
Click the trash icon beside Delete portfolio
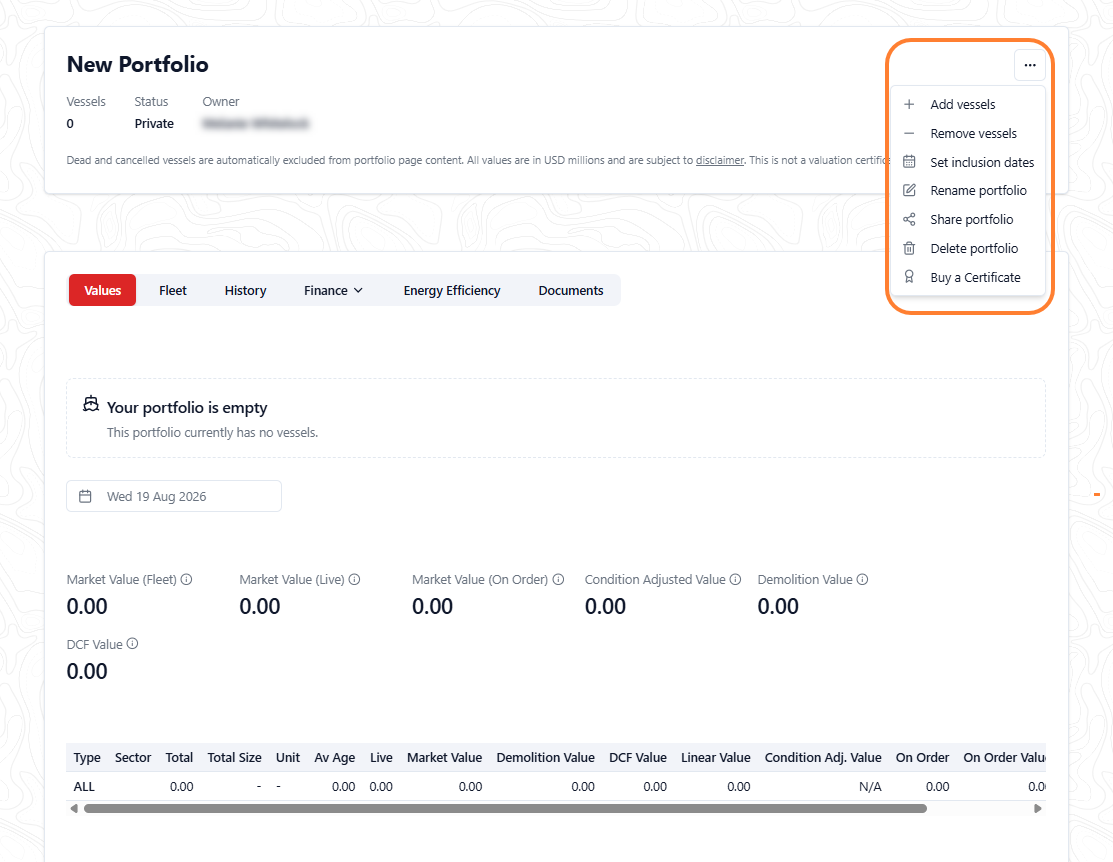909,249
